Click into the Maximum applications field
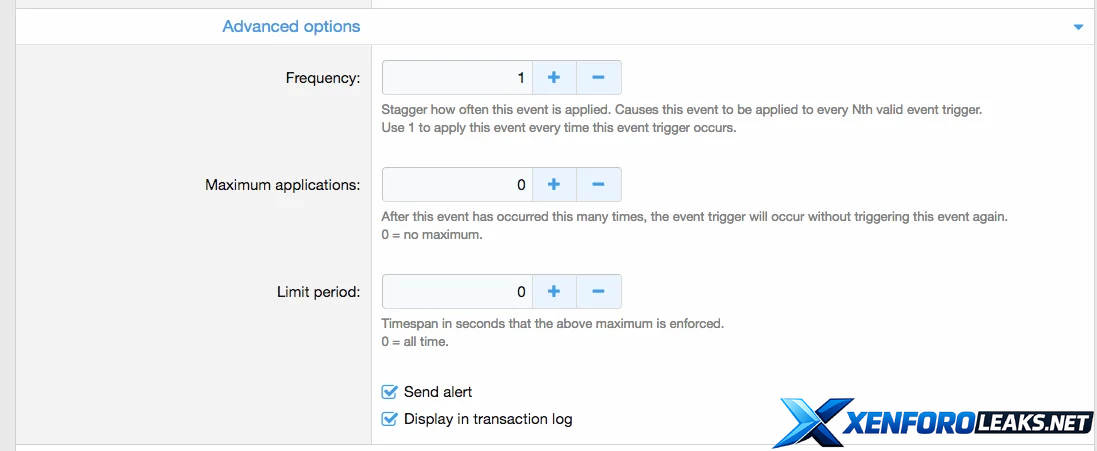This screenshot has height=451, width=1097. (457, 184)
